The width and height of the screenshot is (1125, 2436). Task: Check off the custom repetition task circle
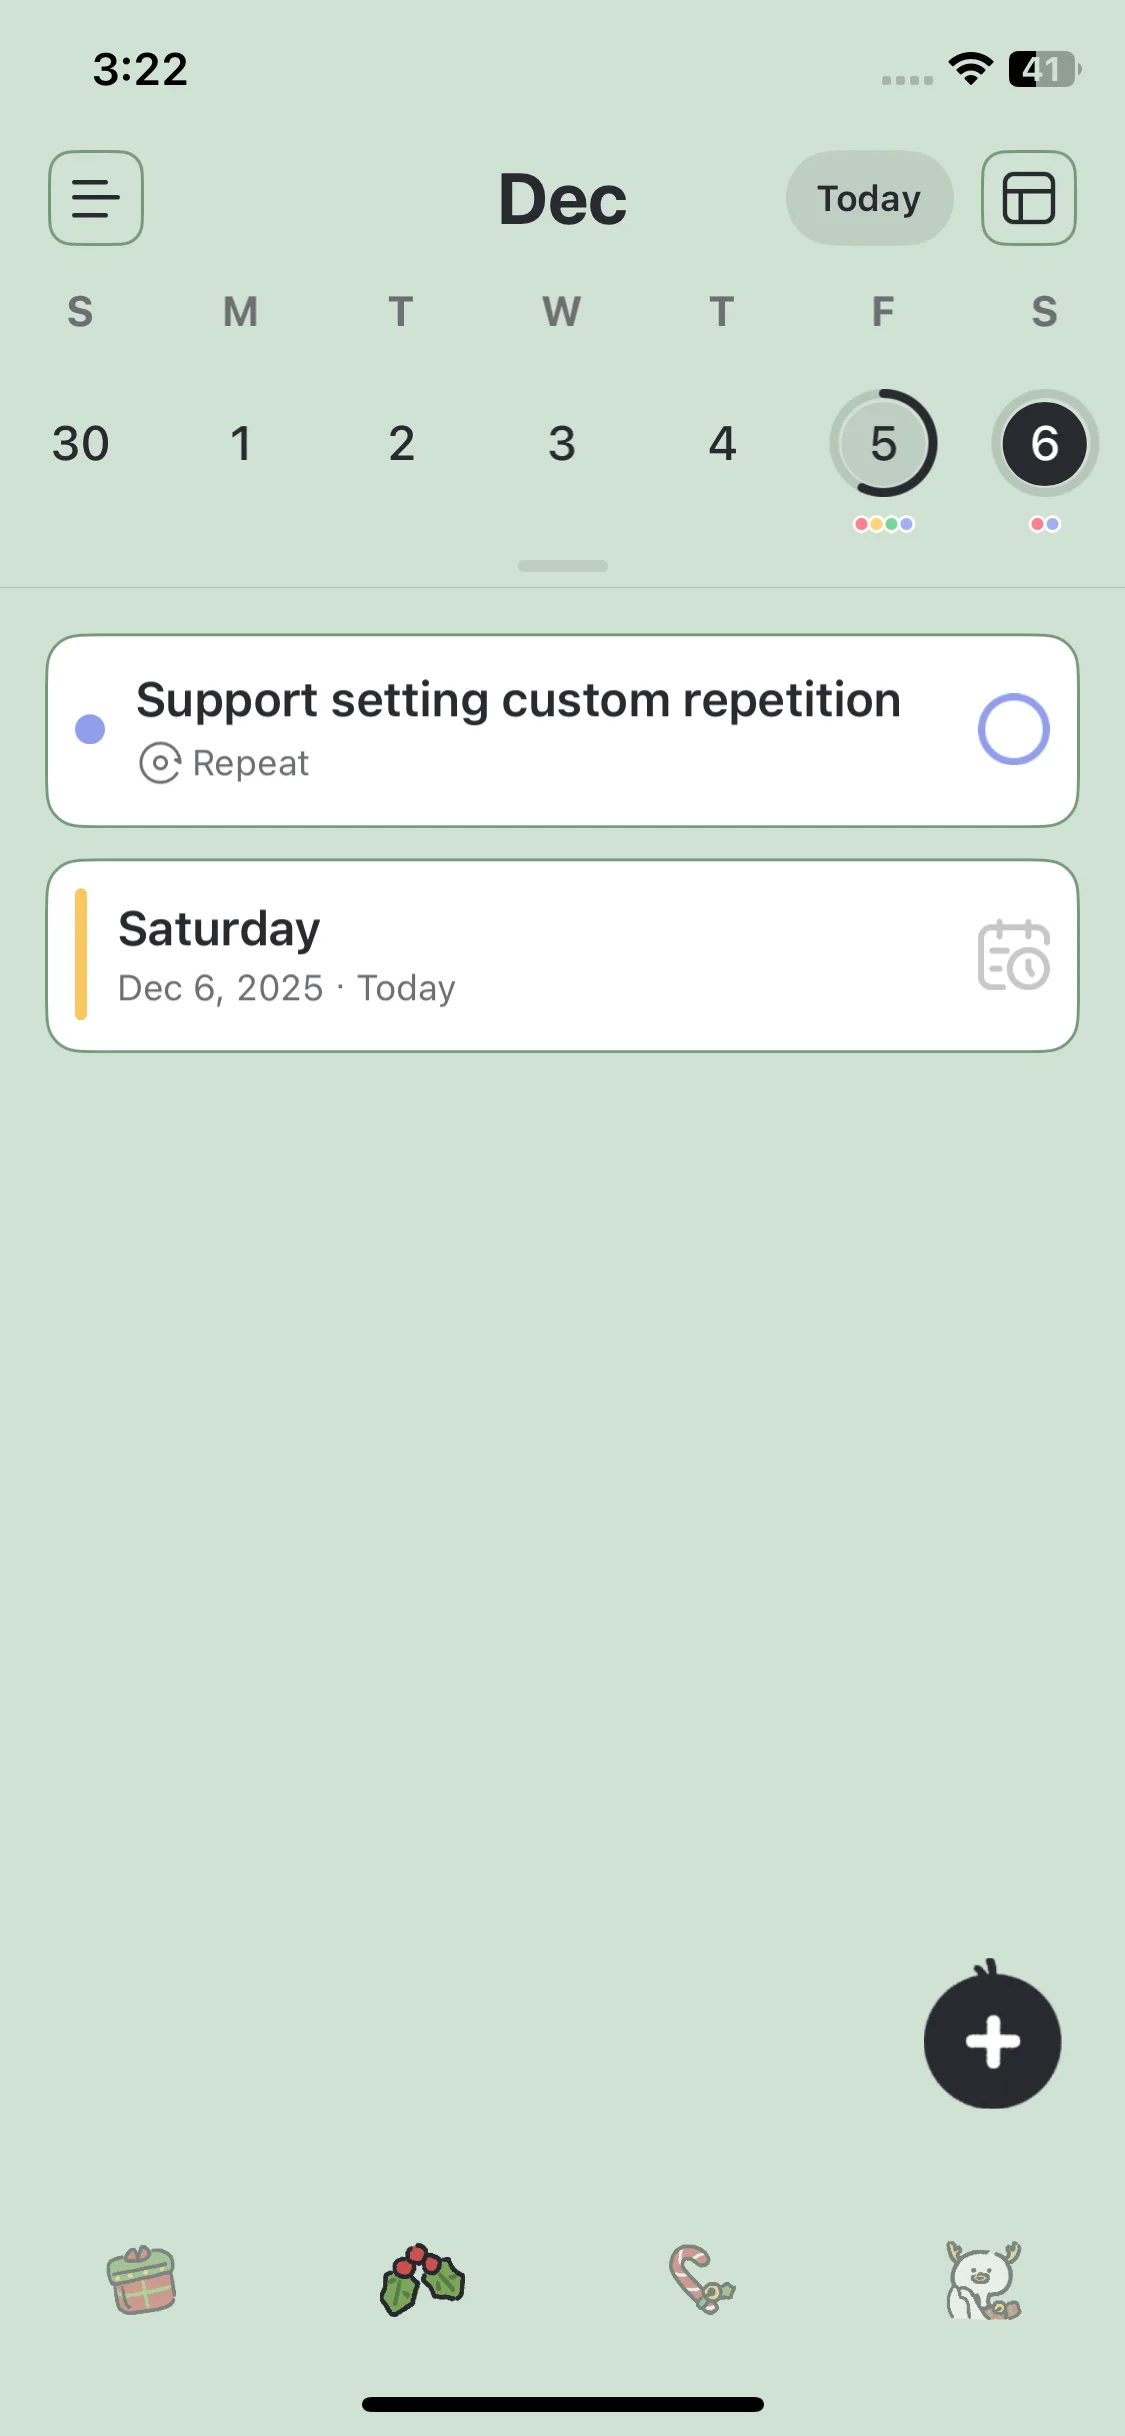(x=1013, y=729)
